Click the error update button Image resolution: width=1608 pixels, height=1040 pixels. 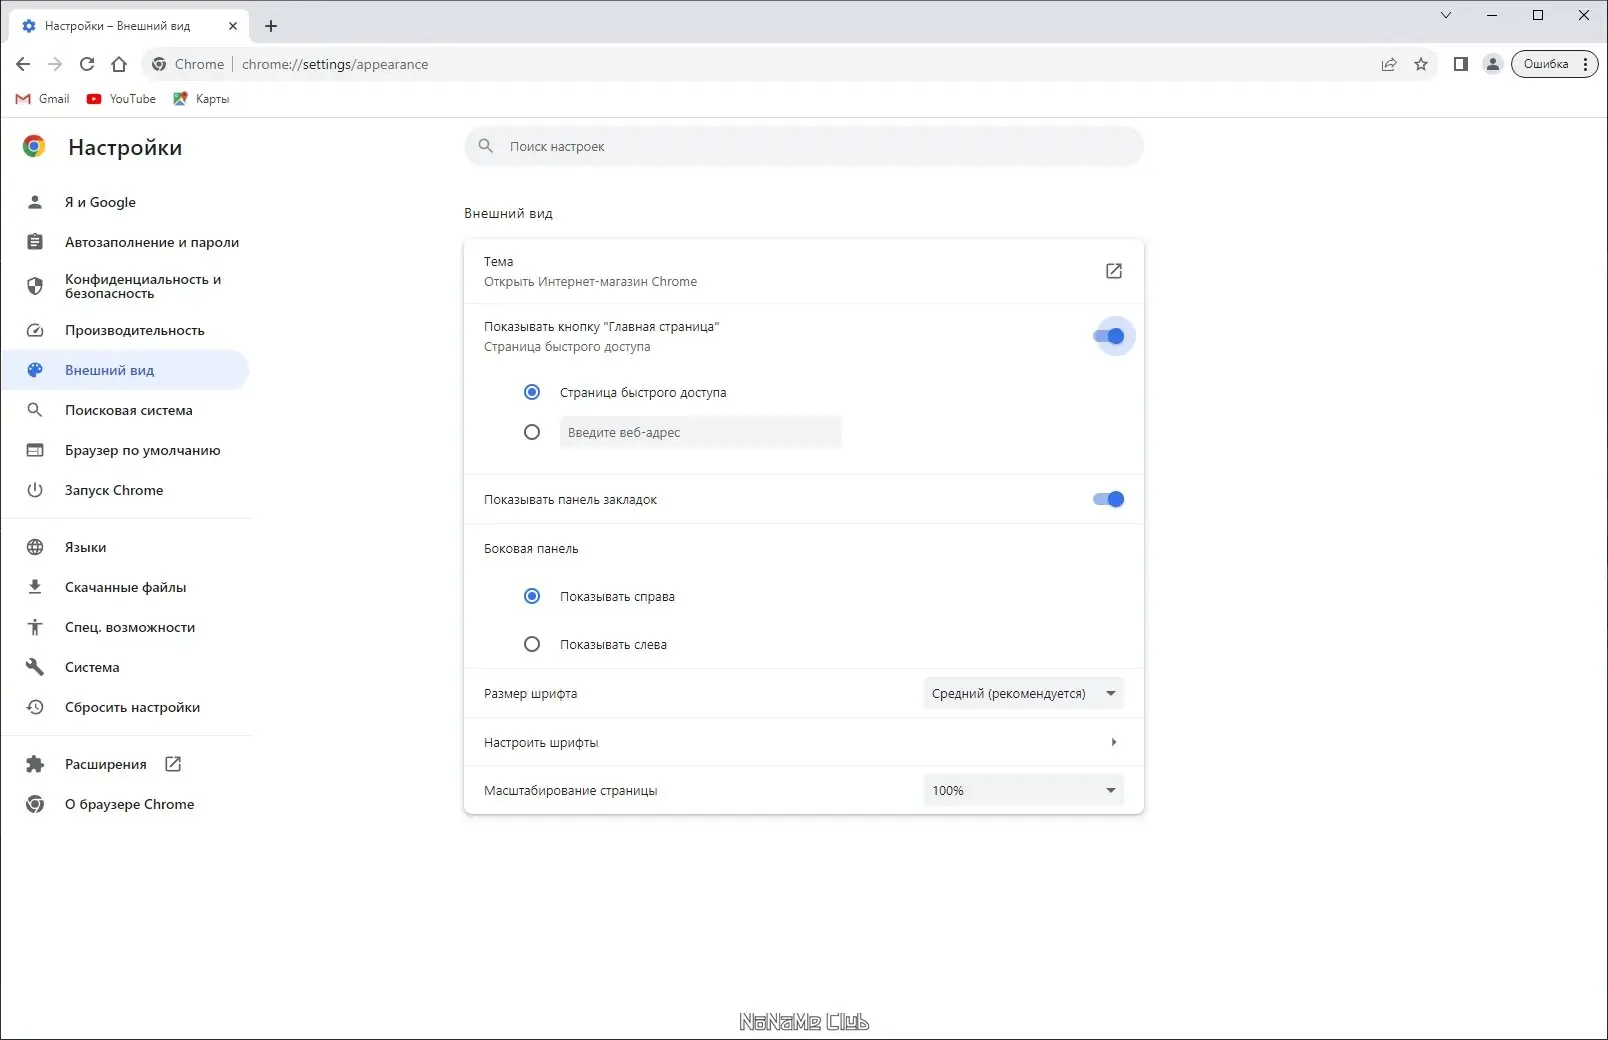[1546, 64]
